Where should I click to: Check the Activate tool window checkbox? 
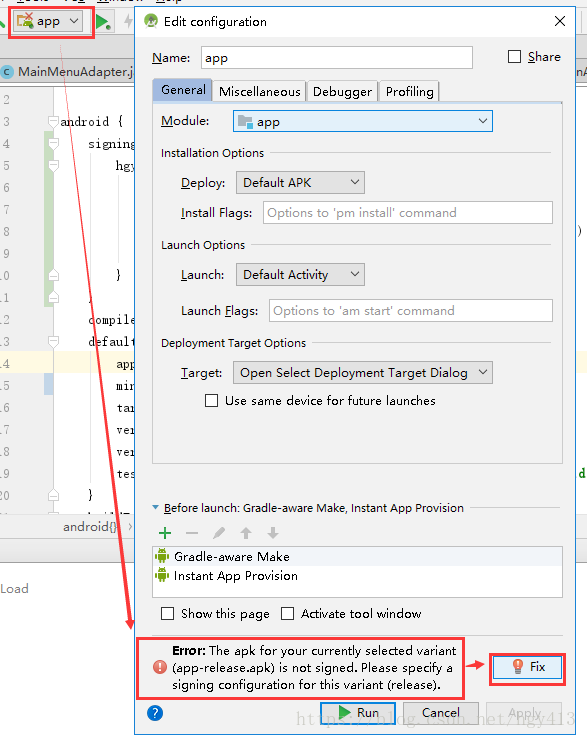287,613
